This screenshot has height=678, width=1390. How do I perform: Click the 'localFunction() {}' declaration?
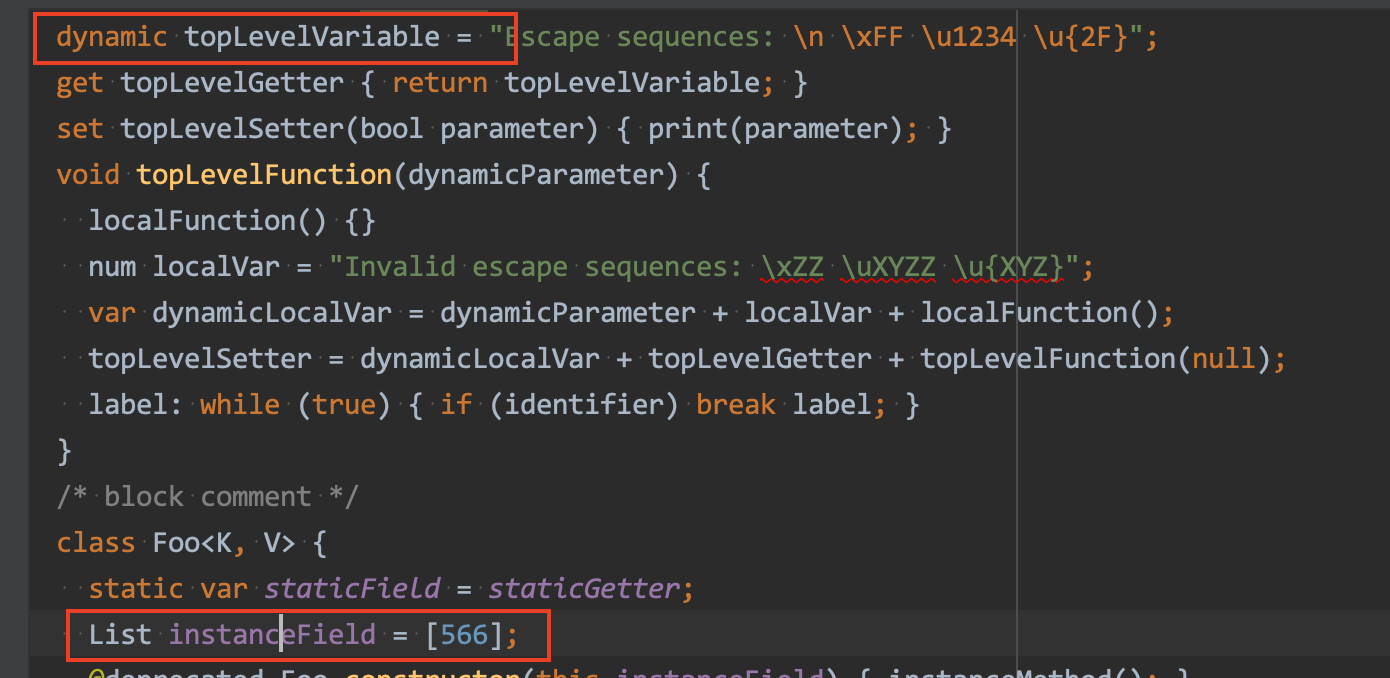[232, 220]
